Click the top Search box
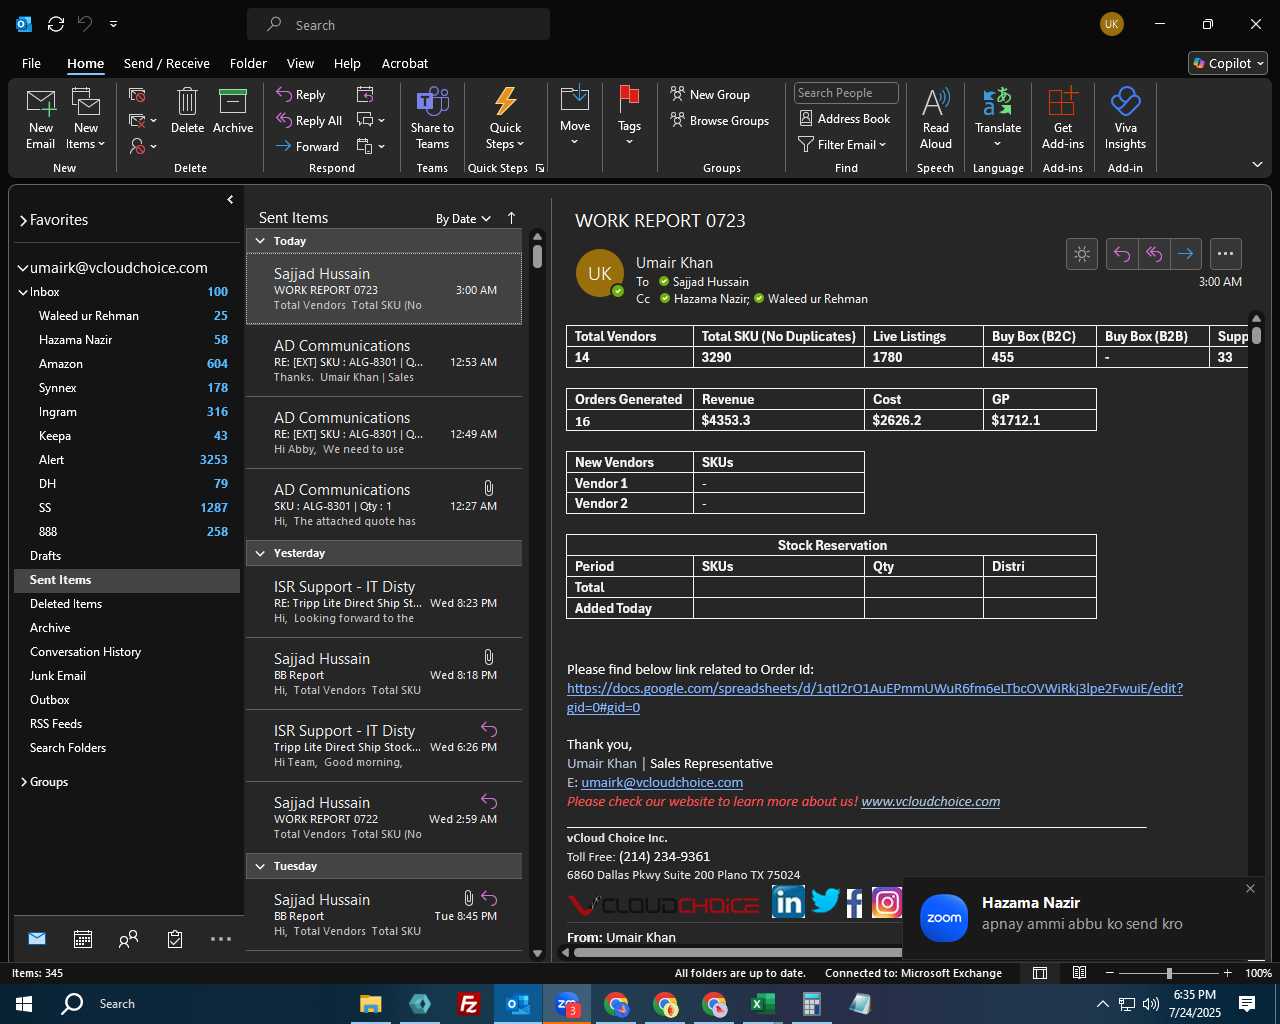Image resolution: width=1280 pixels, height=1024 pixels. [398, 25]
